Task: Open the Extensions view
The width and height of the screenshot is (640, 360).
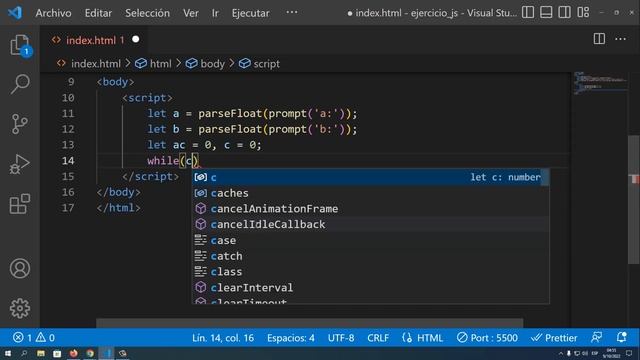Action: [20, 204]
